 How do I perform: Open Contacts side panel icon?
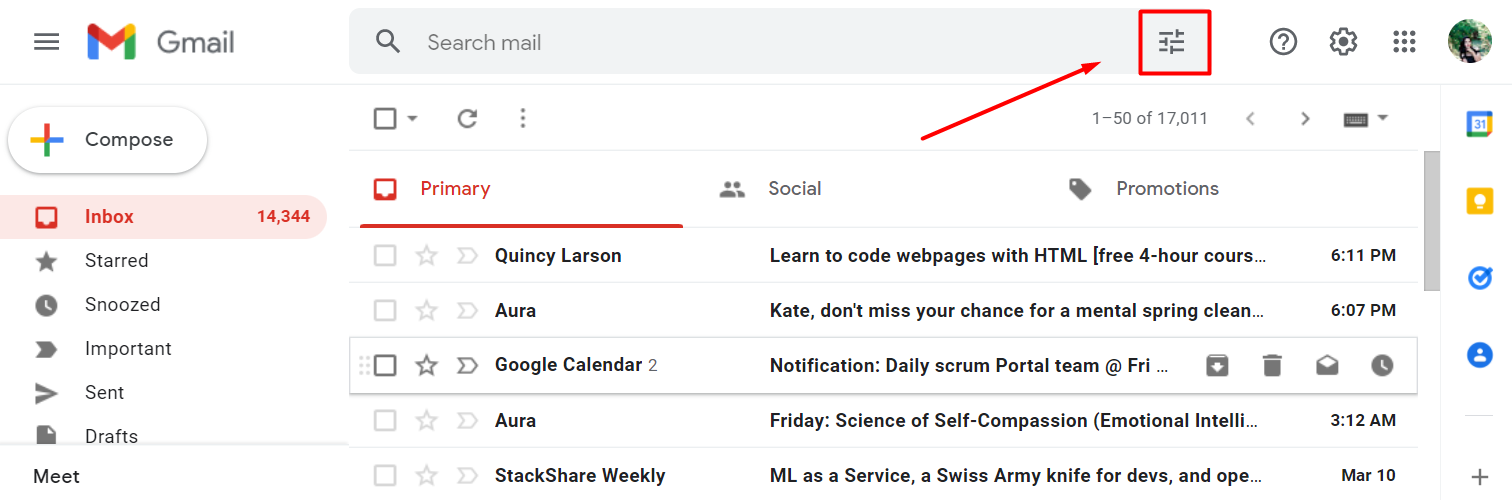tap(1480, 355)
